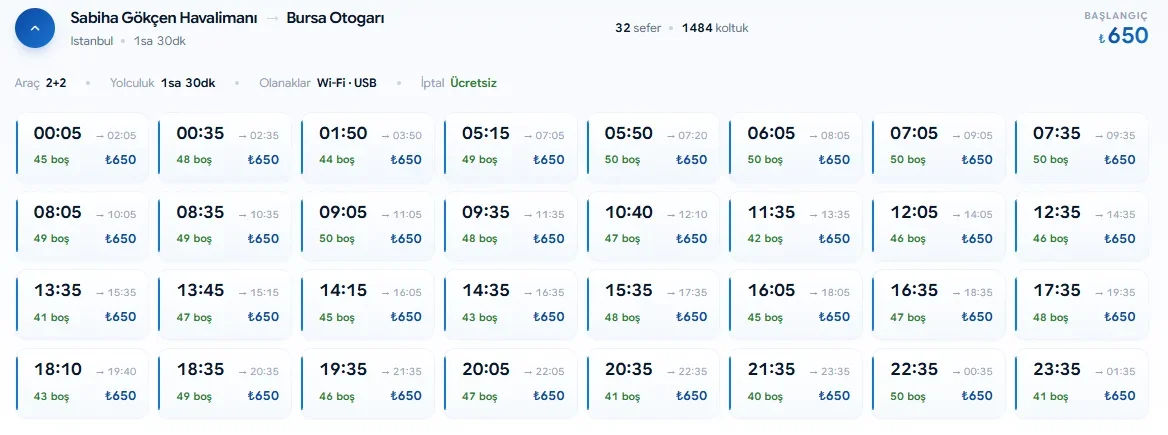Pick the 20:05 departure card
1168x435 pixels.
tap(511, 384)
